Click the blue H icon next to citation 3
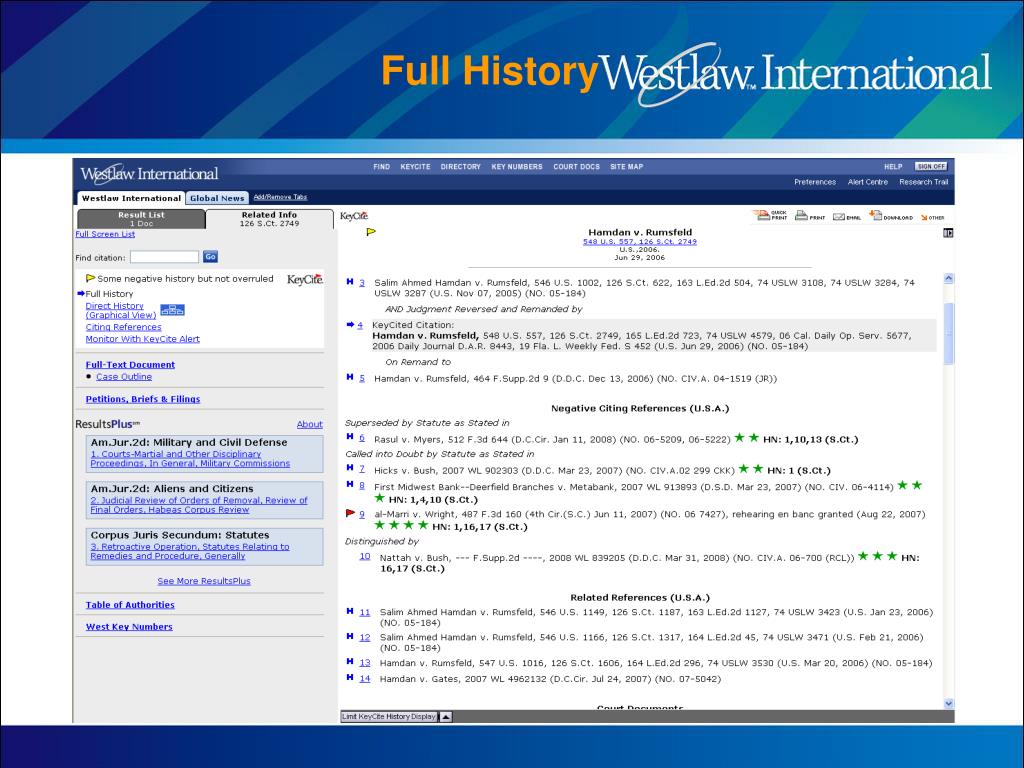 [x=349, y=282]
